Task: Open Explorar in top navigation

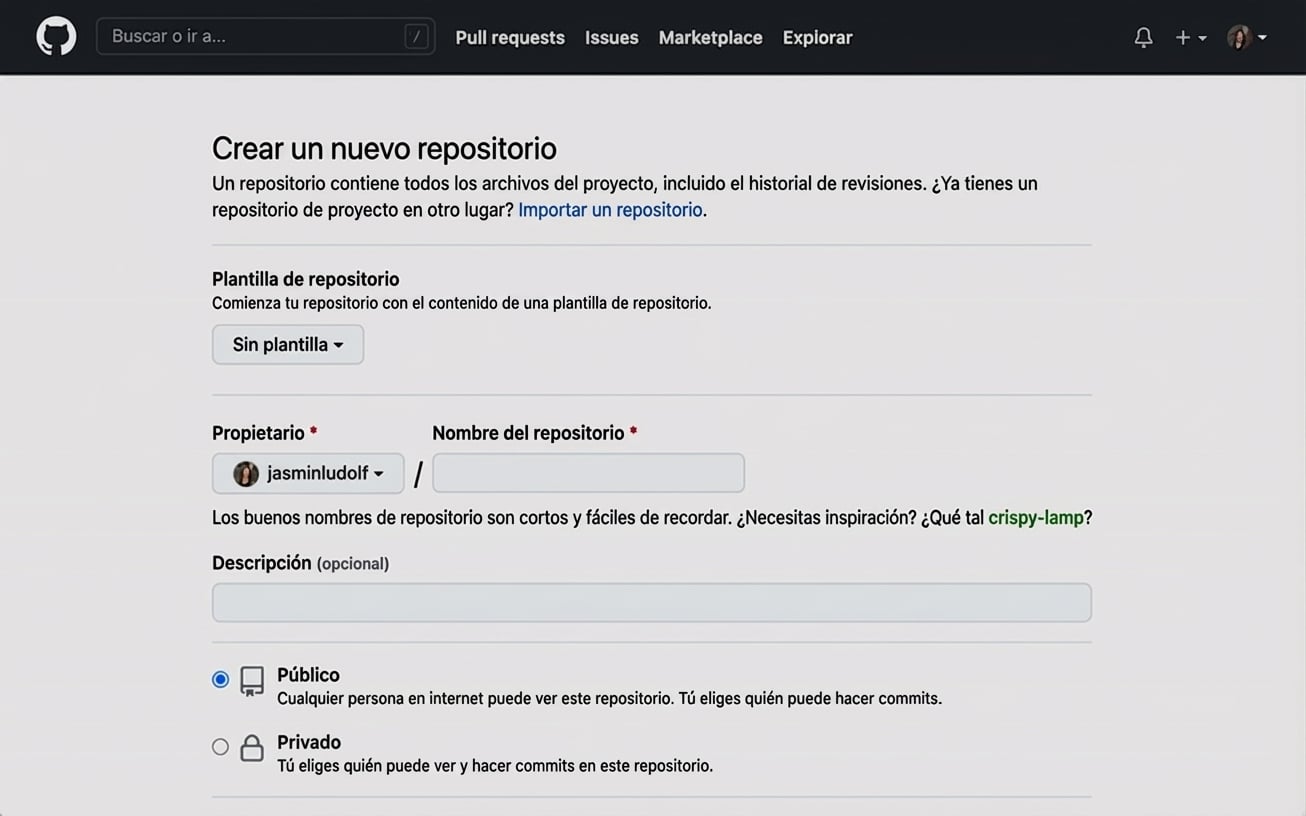Action: [x=817, y=37]
